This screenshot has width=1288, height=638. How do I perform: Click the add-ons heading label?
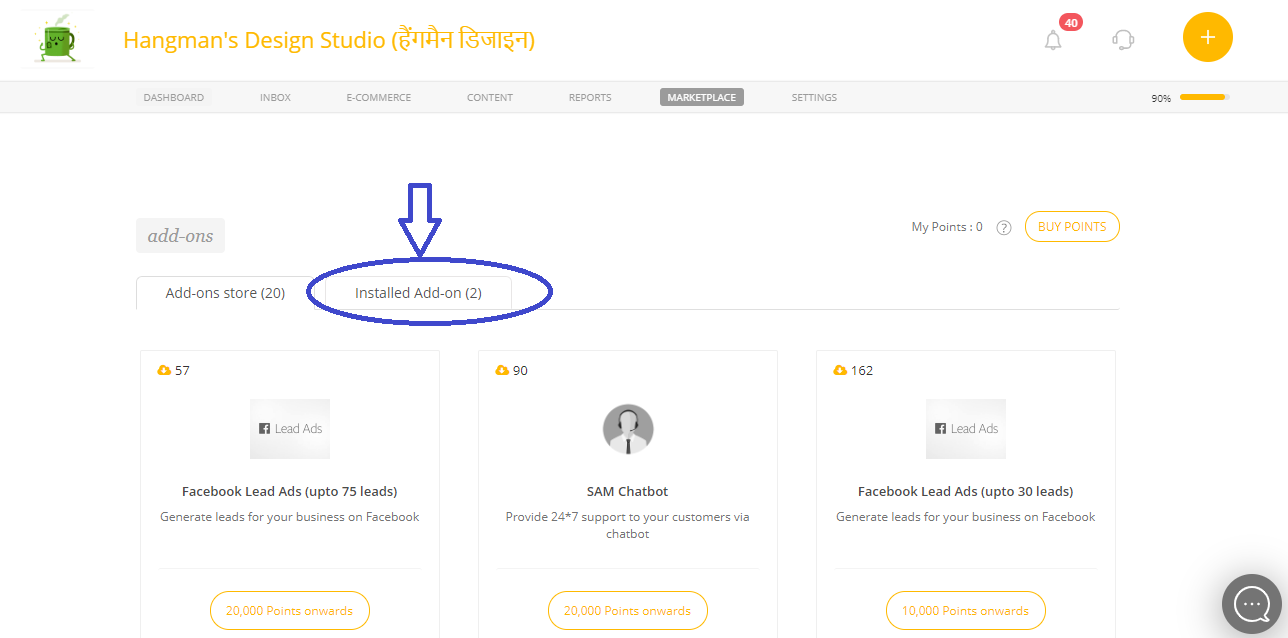coord(181,236)
